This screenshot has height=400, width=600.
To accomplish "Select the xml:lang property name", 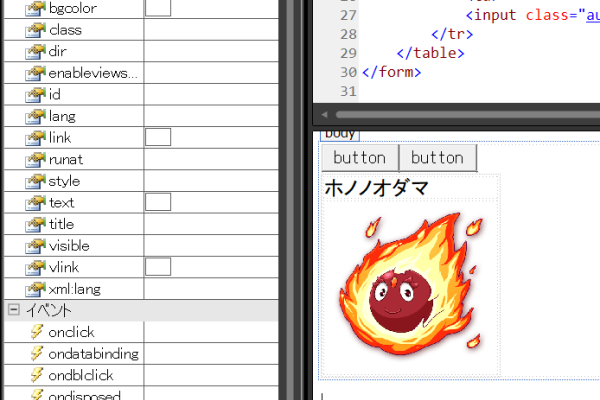I will click(x=75, y=289).
